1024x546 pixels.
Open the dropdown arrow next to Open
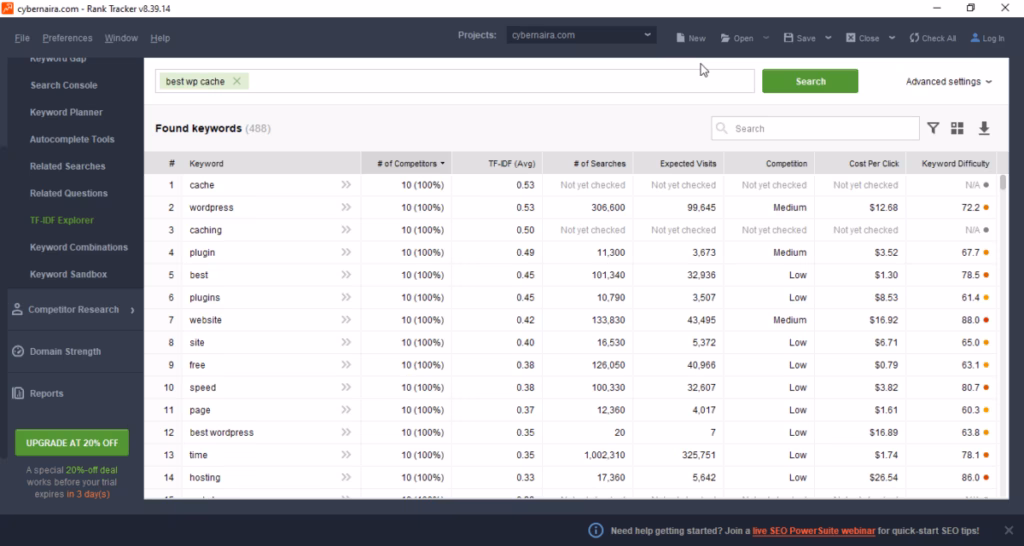[x=766, y=38]
